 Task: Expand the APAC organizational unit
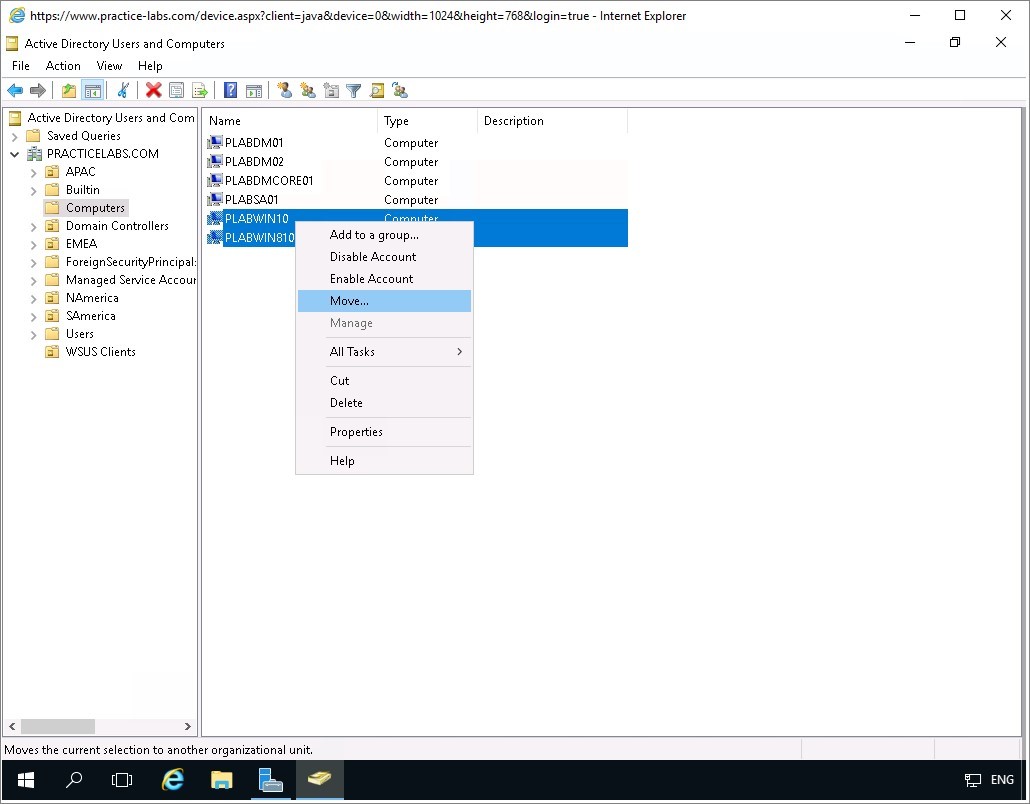pyautogui.click(x=33, y=172)
